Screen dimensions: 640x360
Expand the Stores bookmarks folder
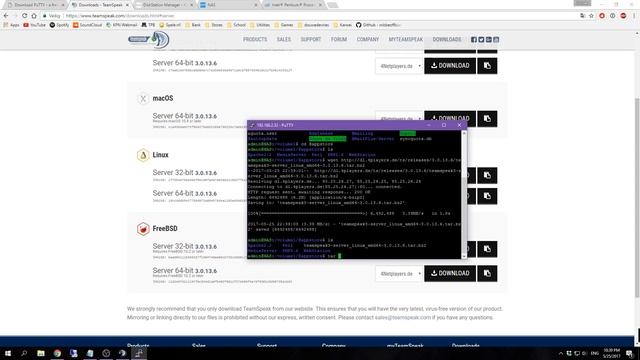213,25
